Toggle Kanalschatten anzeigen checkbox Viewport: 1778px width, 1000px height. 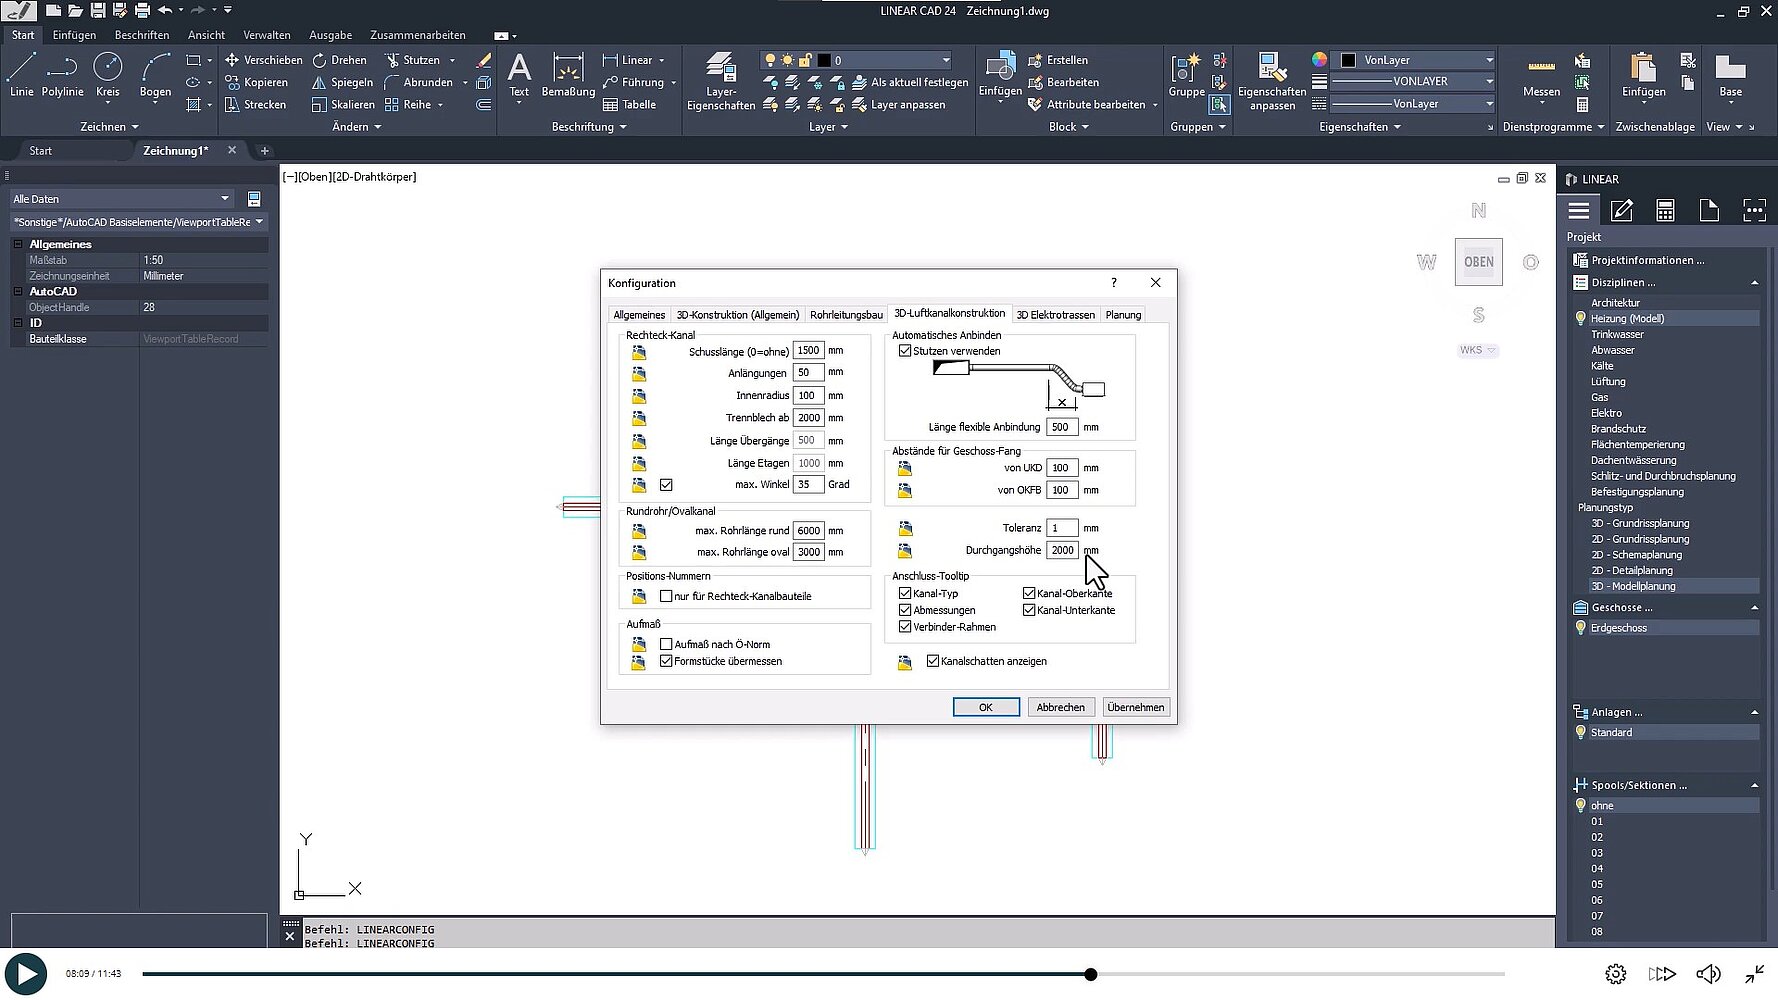[933, 661]
